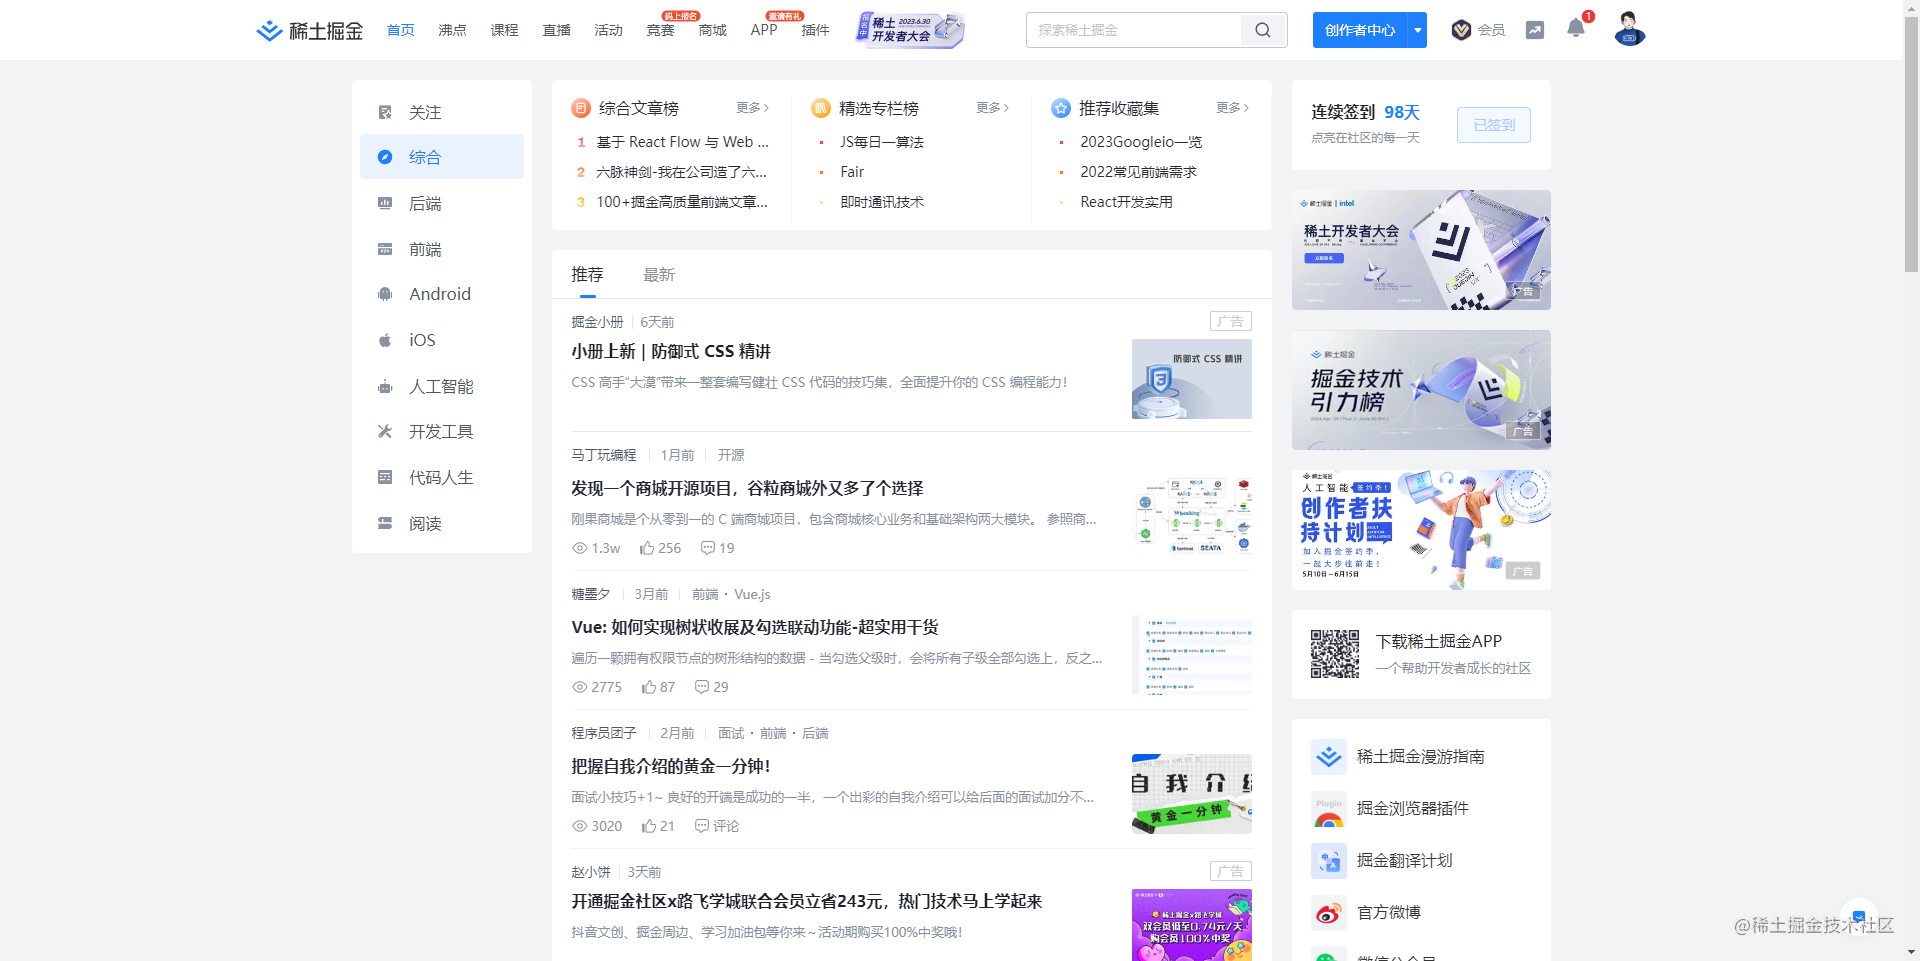Viewport: 1920px width, 961px height.
Task: Open 创作者扶持计划 sidebar banner
Action: (x=1421, y=530)
